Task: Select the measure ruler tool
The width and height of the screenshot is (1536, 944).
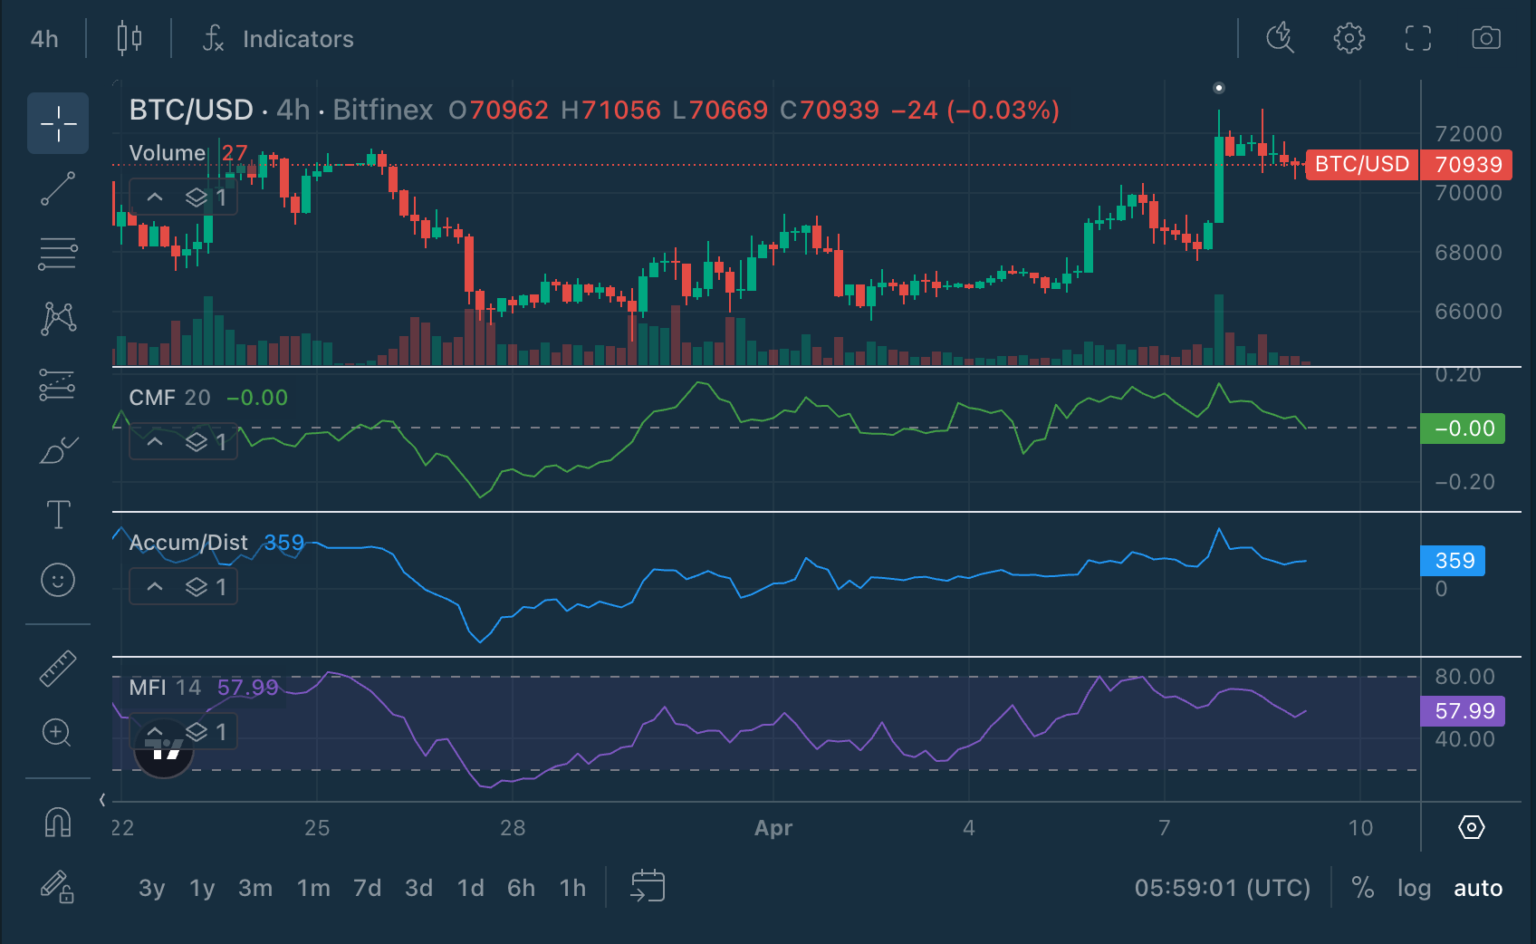Action: pos(57,668)
